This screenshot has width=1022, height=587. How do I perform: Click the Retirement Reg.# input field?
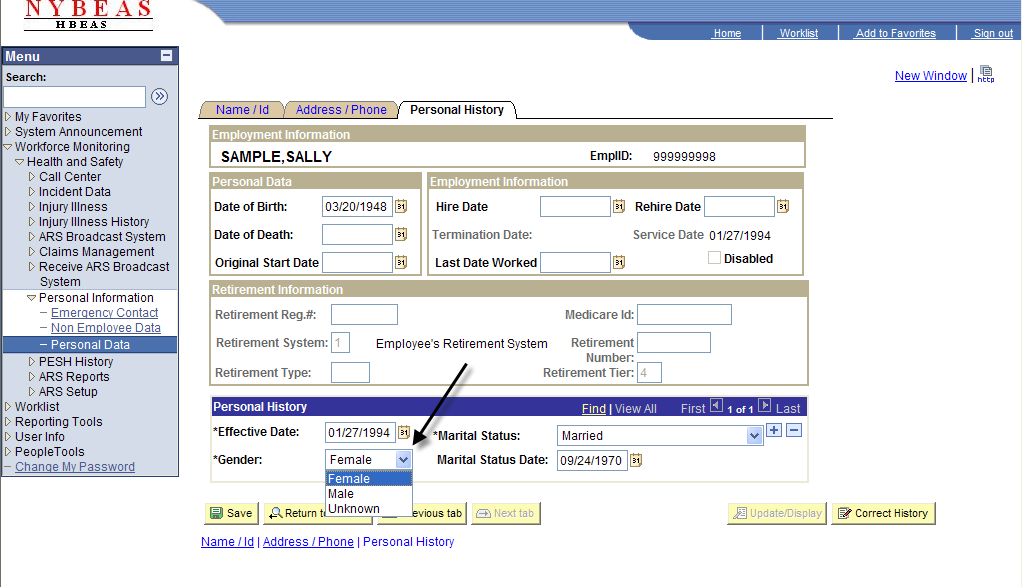pyautogui.click(x=364, y=315)
